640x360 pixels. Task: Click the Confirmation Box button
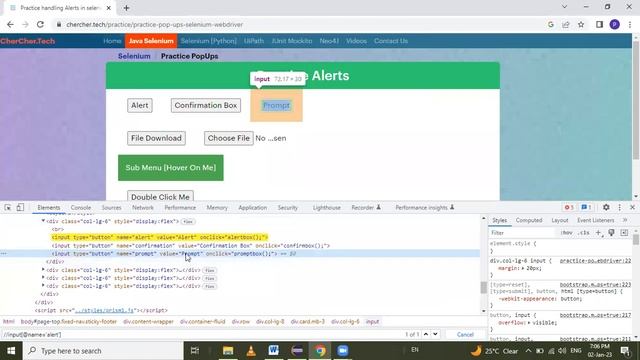206,105
